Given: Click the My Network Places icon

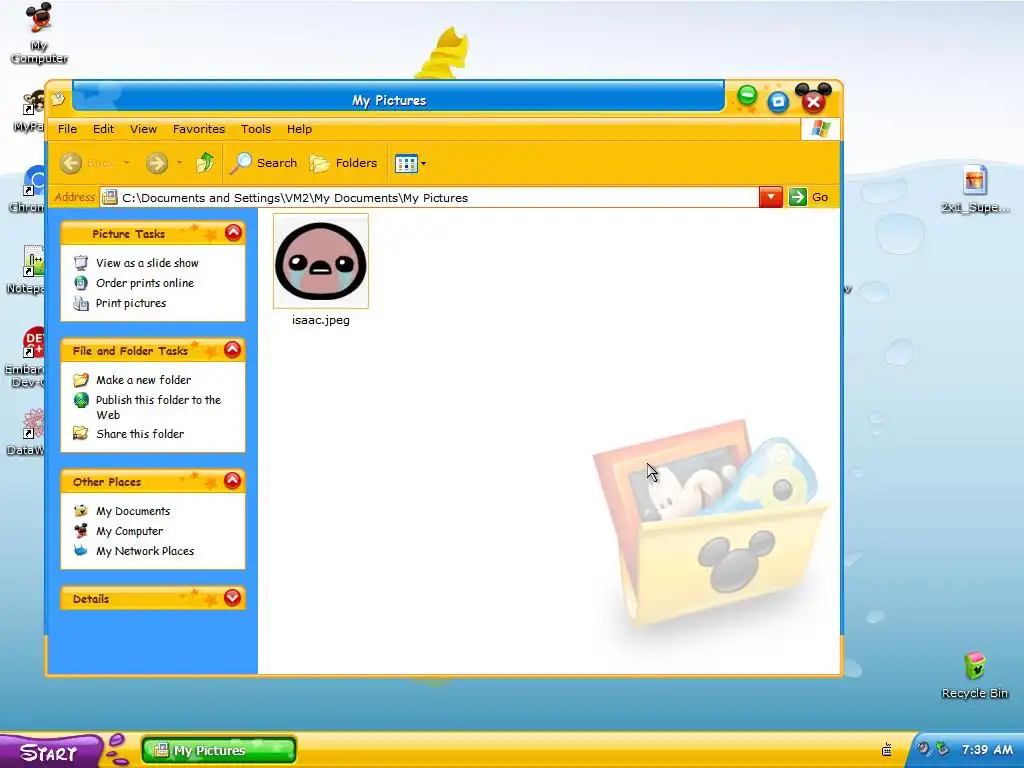Looking at the screenshot, I should [80, 551].
